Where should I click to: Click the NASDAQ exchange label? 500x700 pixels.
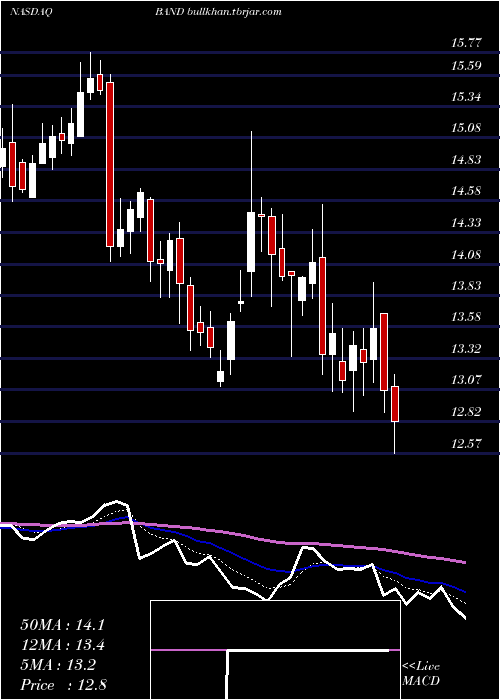[31, 12]
